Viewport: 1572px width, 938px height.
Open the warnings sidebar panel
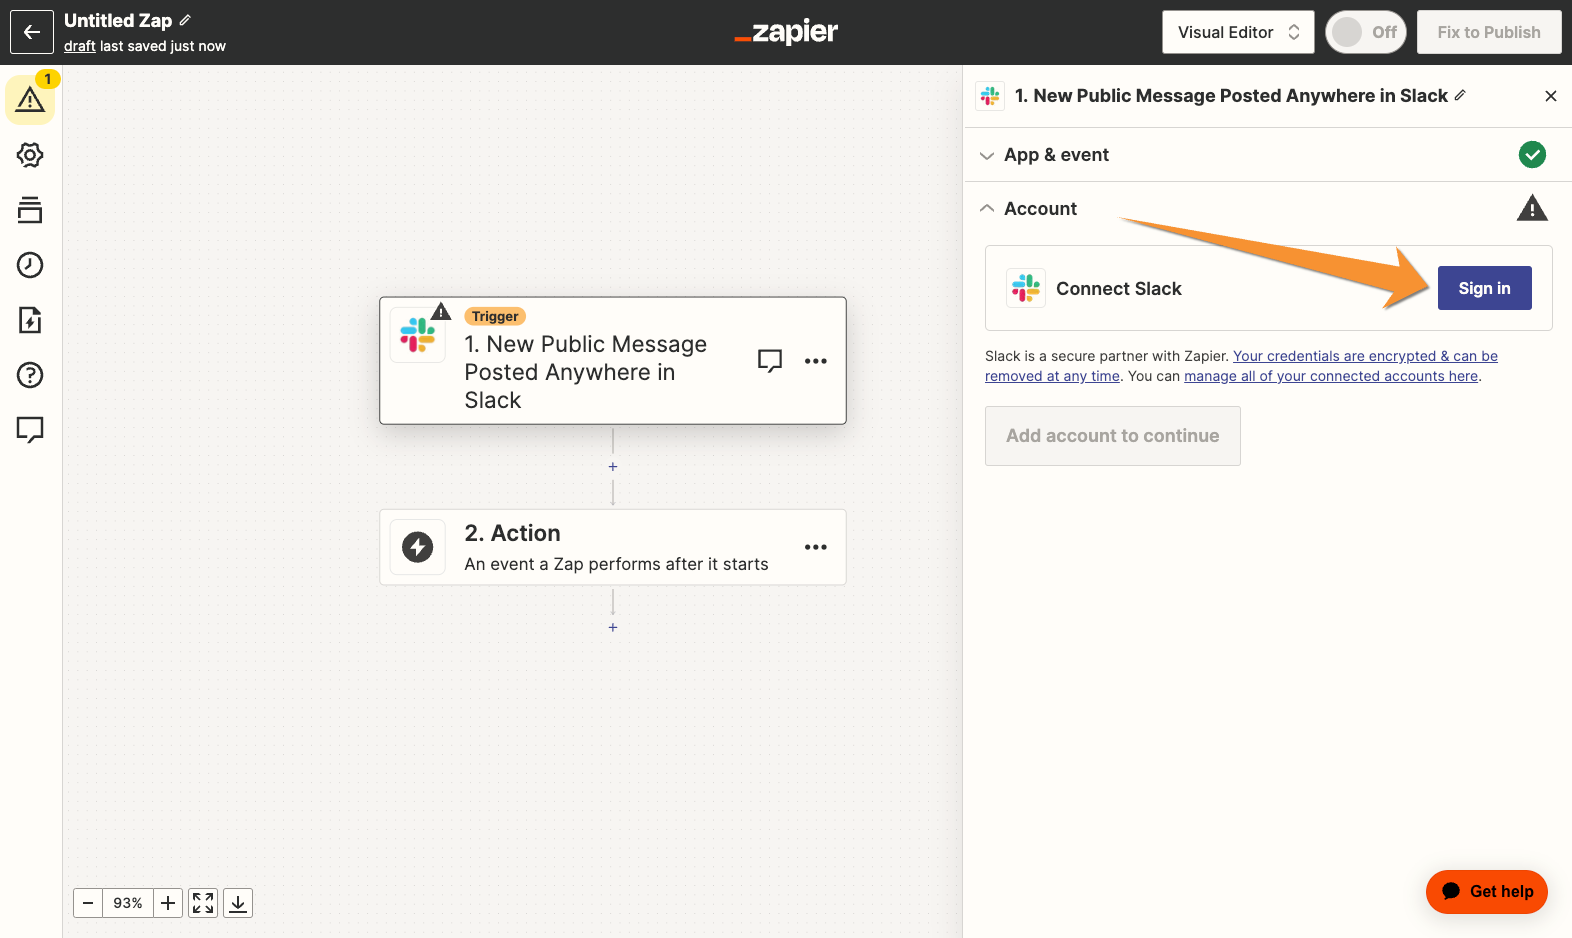tap(30, 99)
